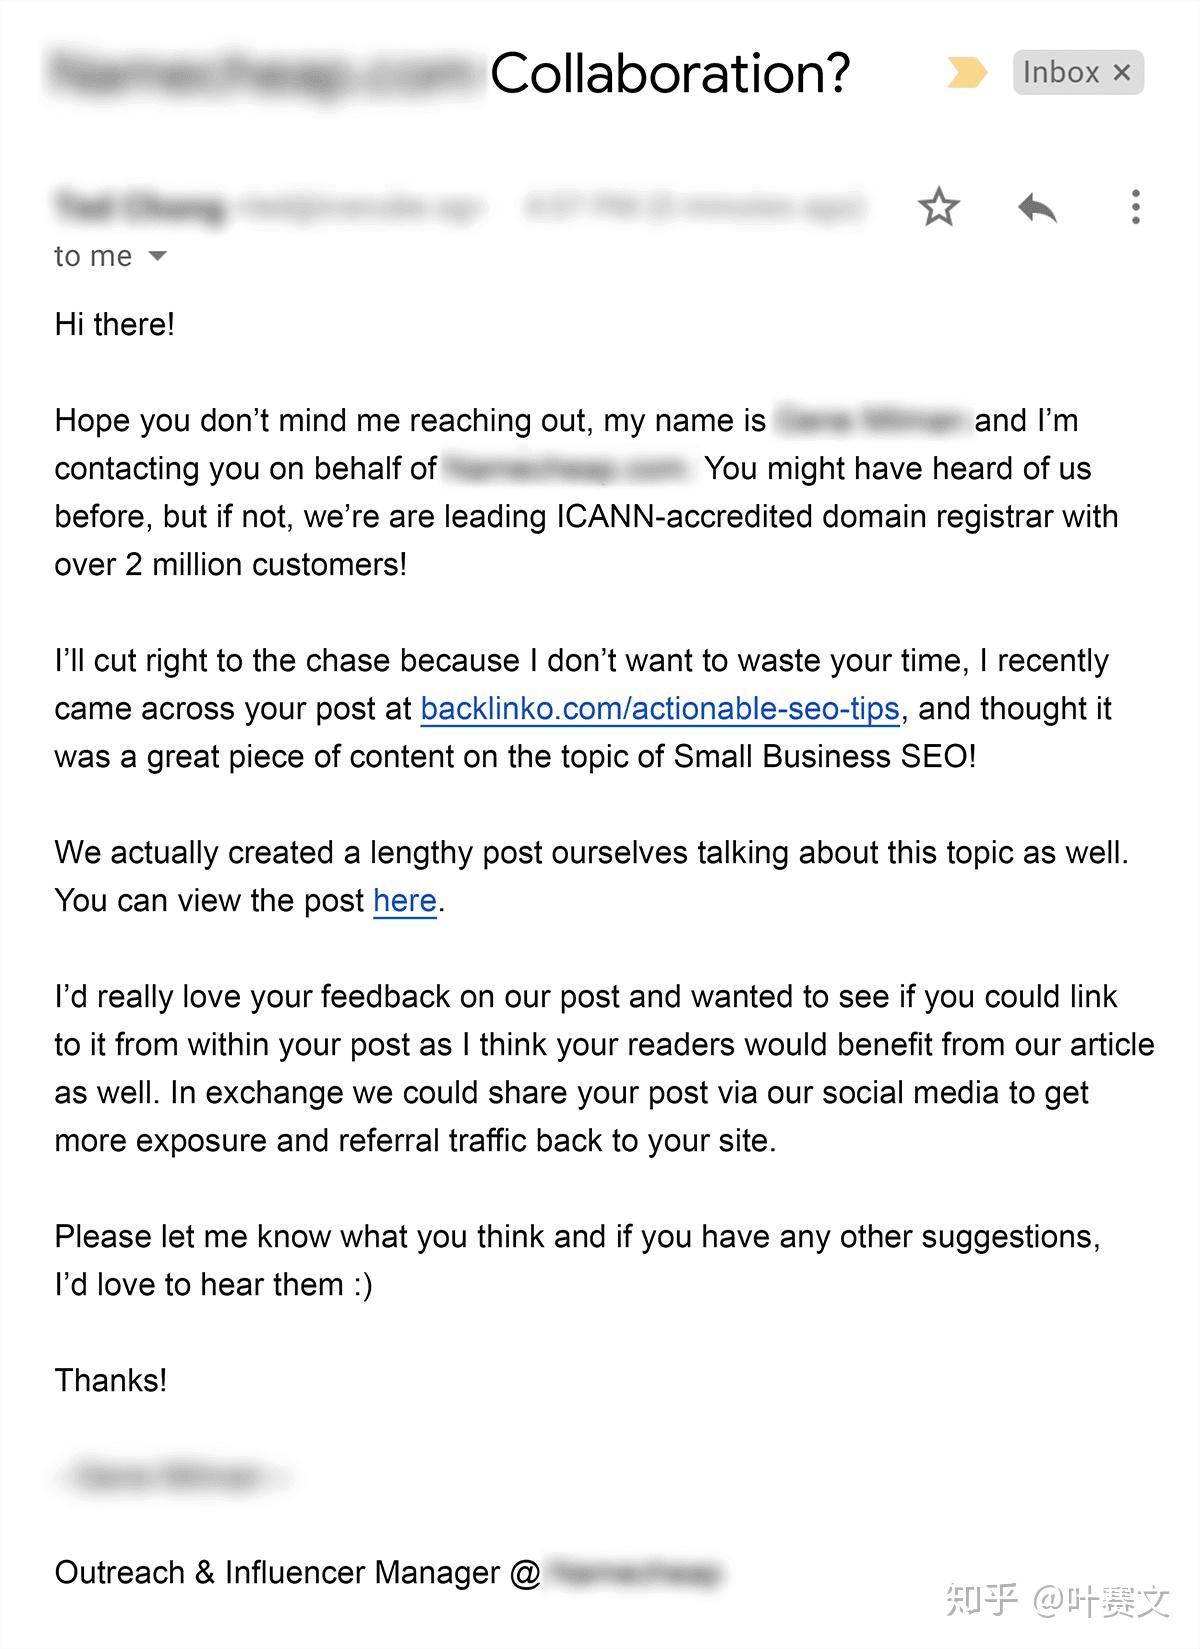The image size is (1200, 1649).
Task: Click the blurred sender name in the header
Action: 140,208
